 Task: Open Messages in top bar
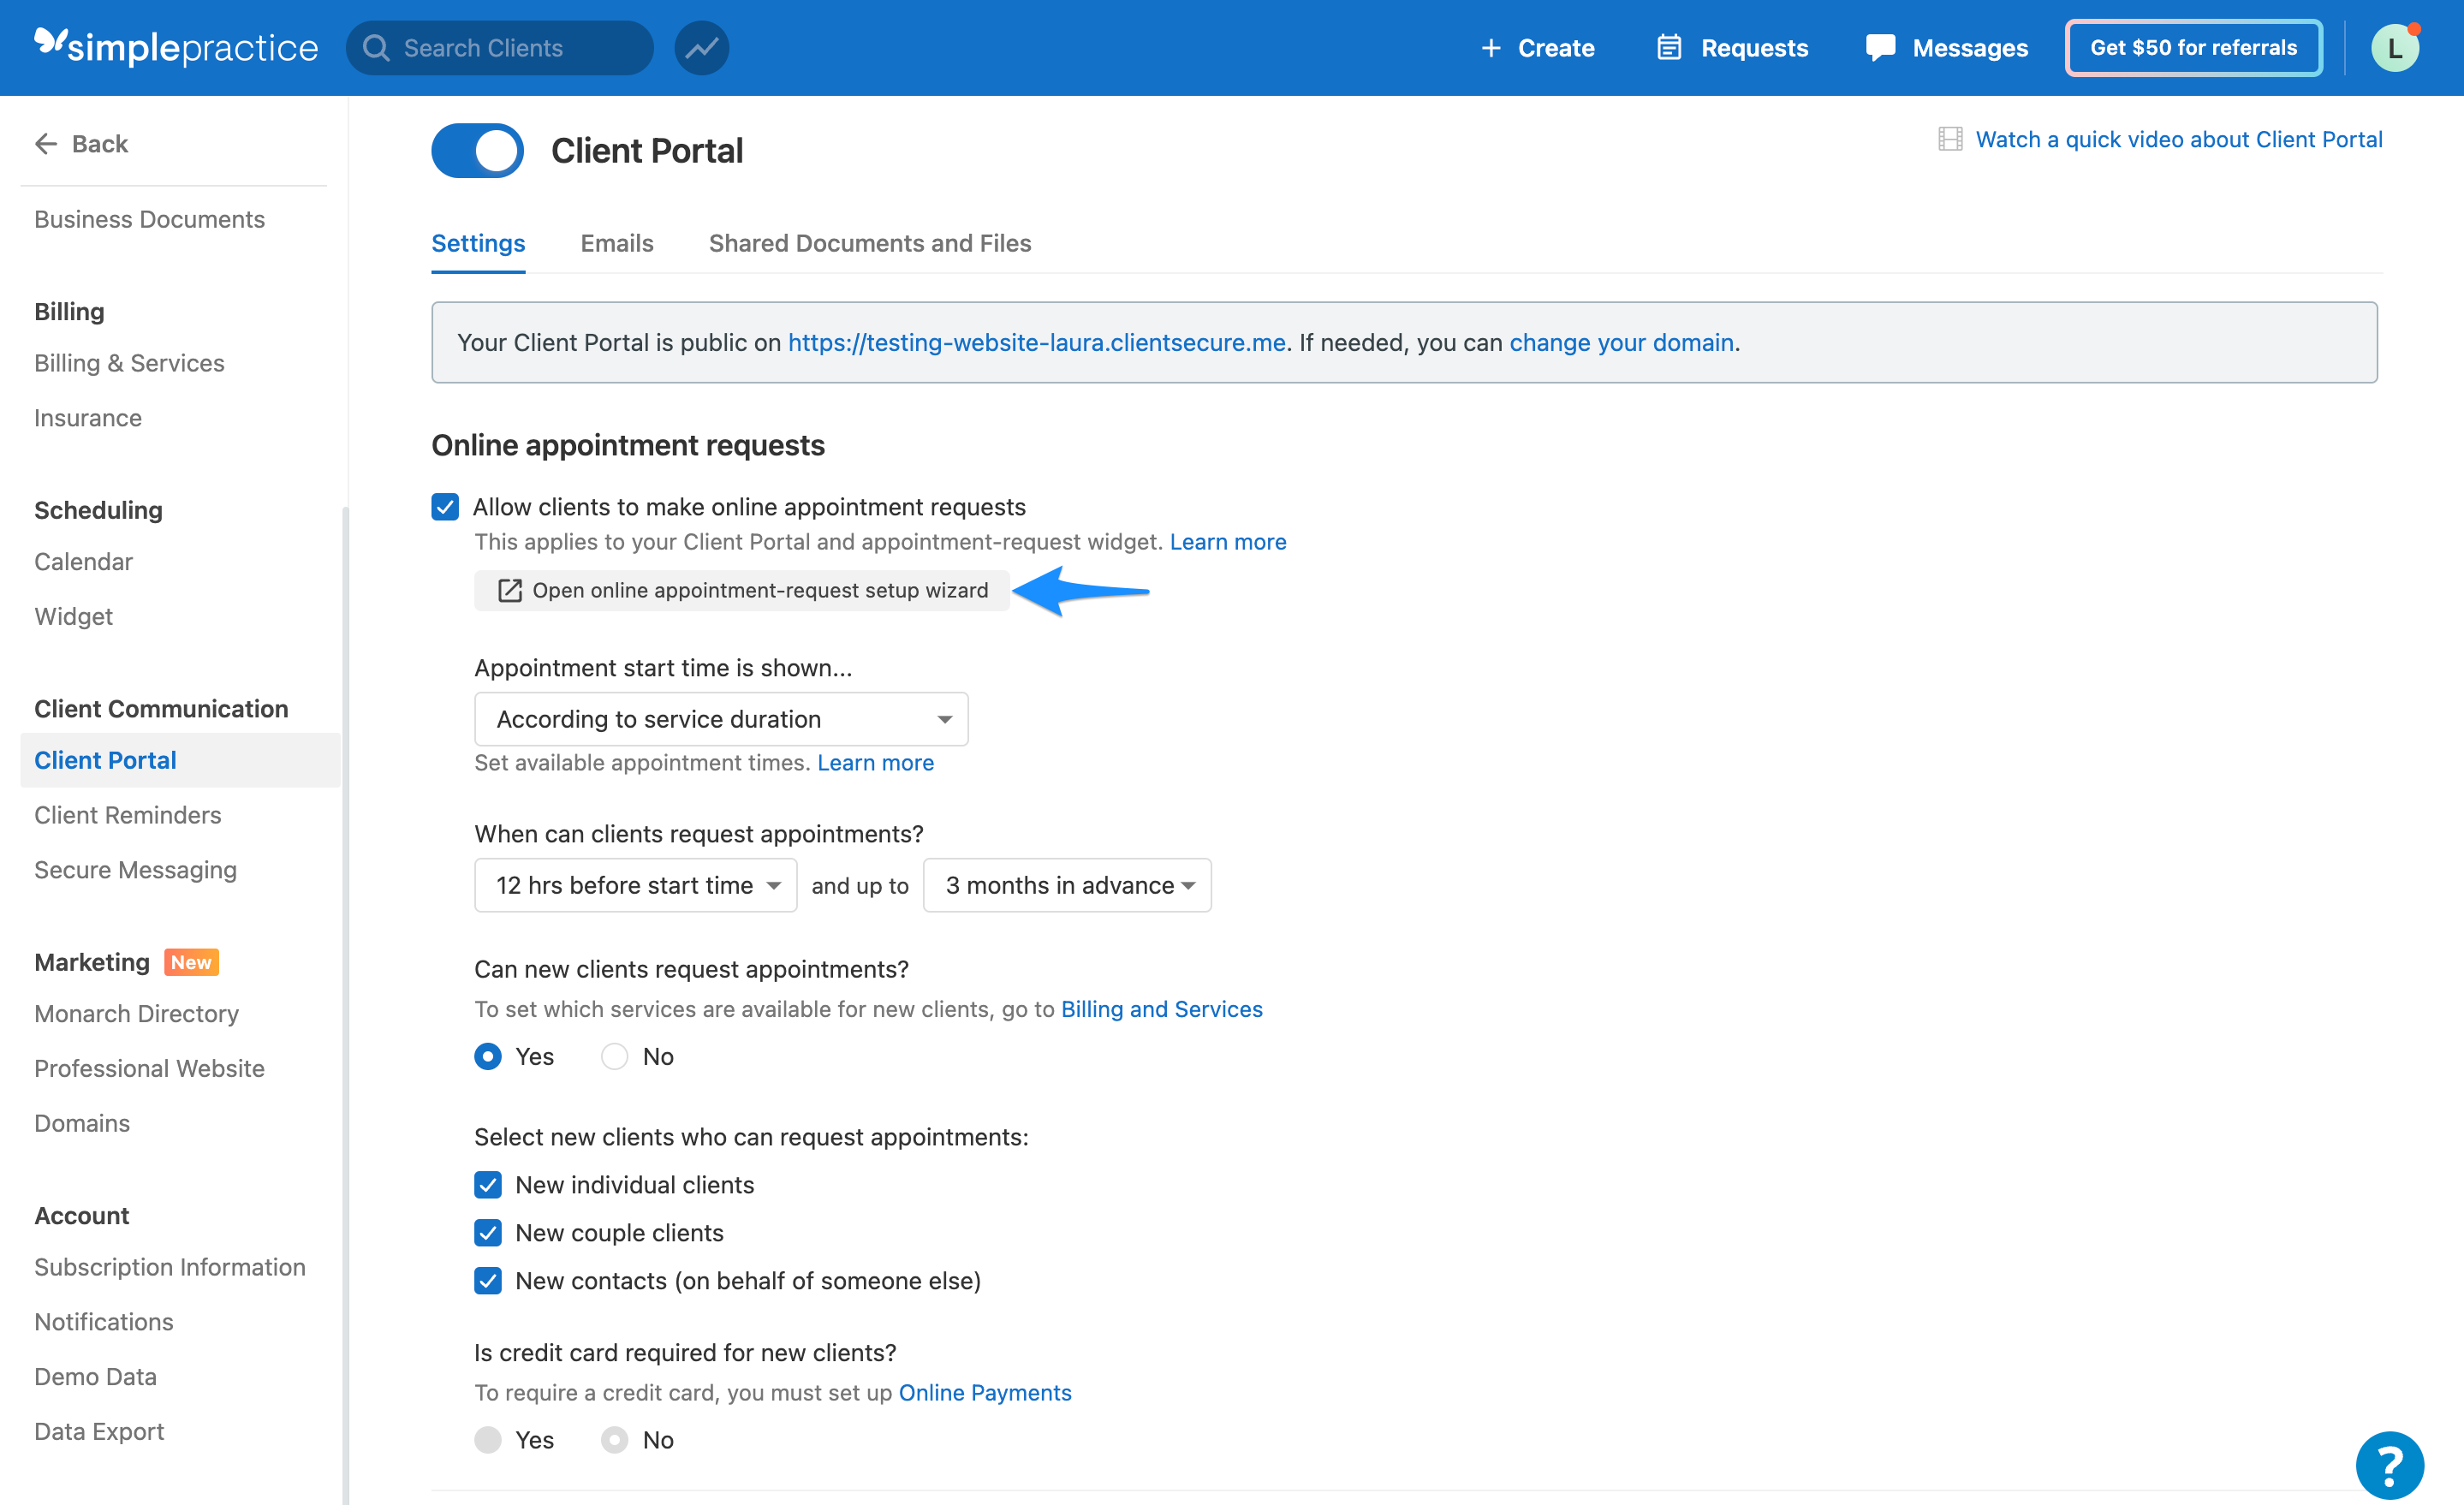(1946, 47)
